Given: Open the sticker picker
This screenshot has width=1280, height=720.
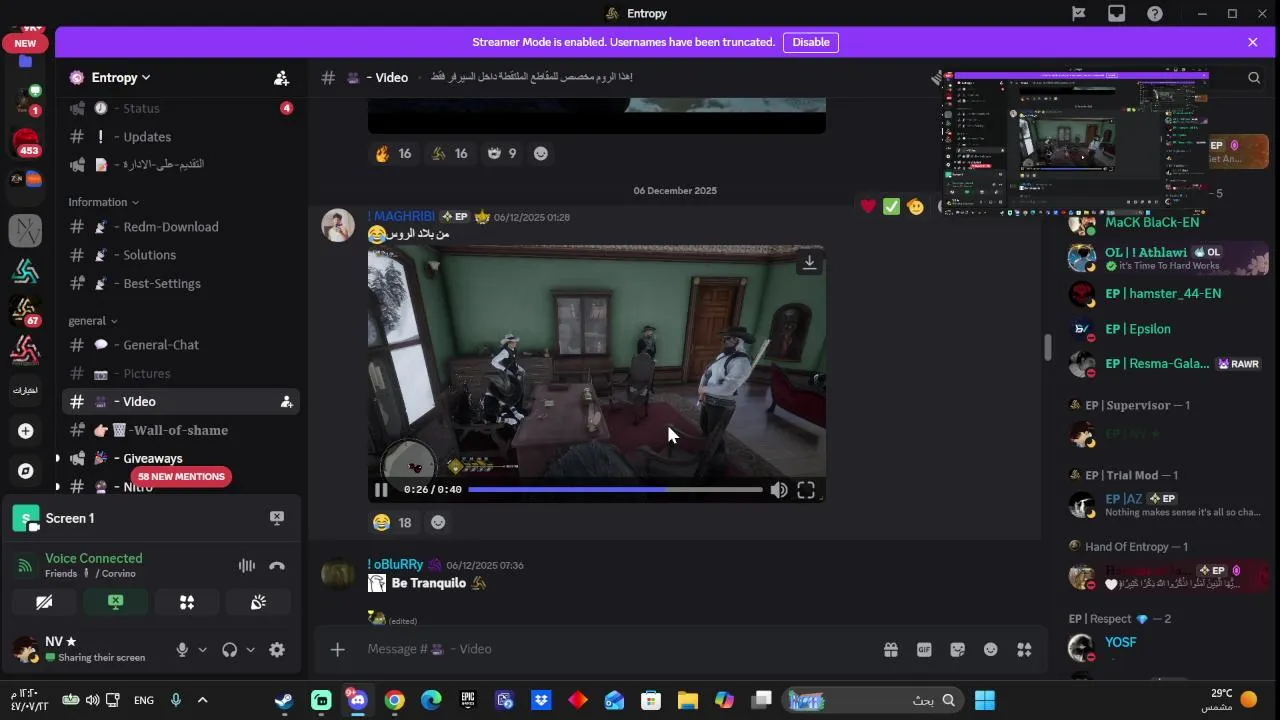Looking at the screenshot, I should tap(957, 650).
